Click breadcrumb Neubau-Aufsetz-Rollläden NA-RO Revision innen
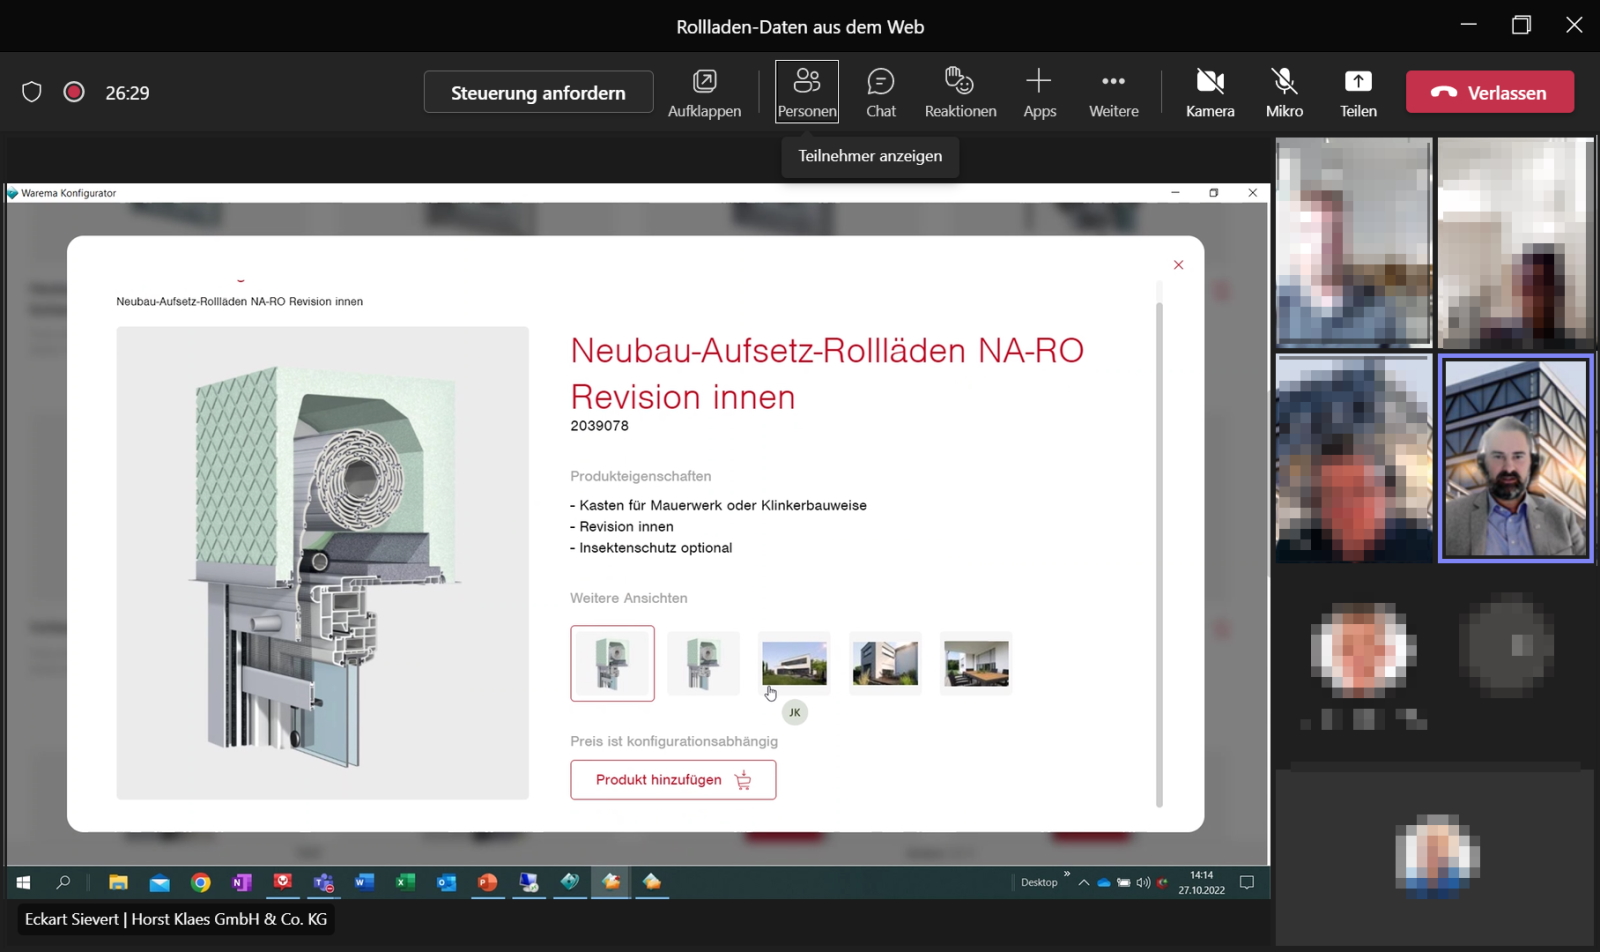This screenshot has height=952, width=1600. (x=239, y=301)
